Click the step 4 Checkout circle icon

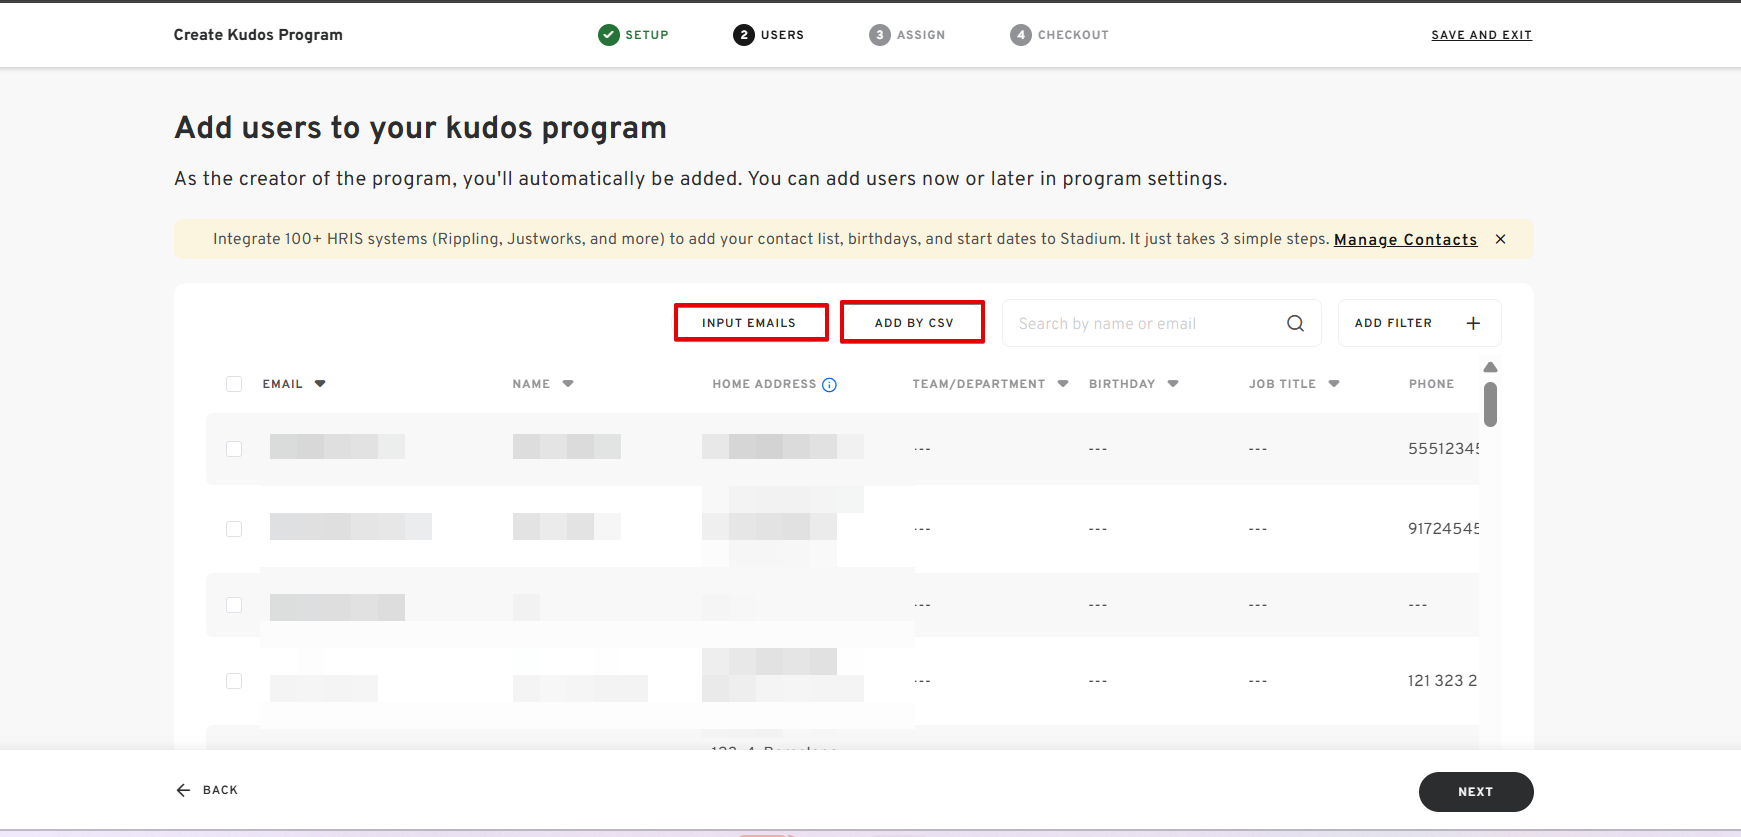[1020, 35]
